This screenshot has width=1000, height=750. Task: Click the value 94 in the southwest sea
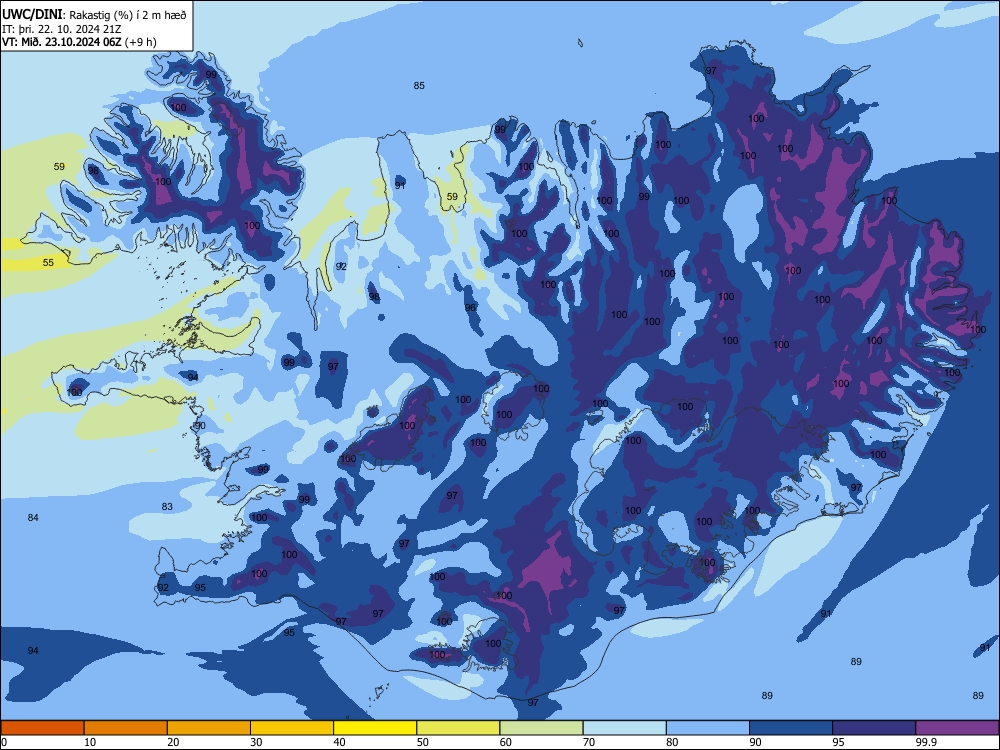33,651
